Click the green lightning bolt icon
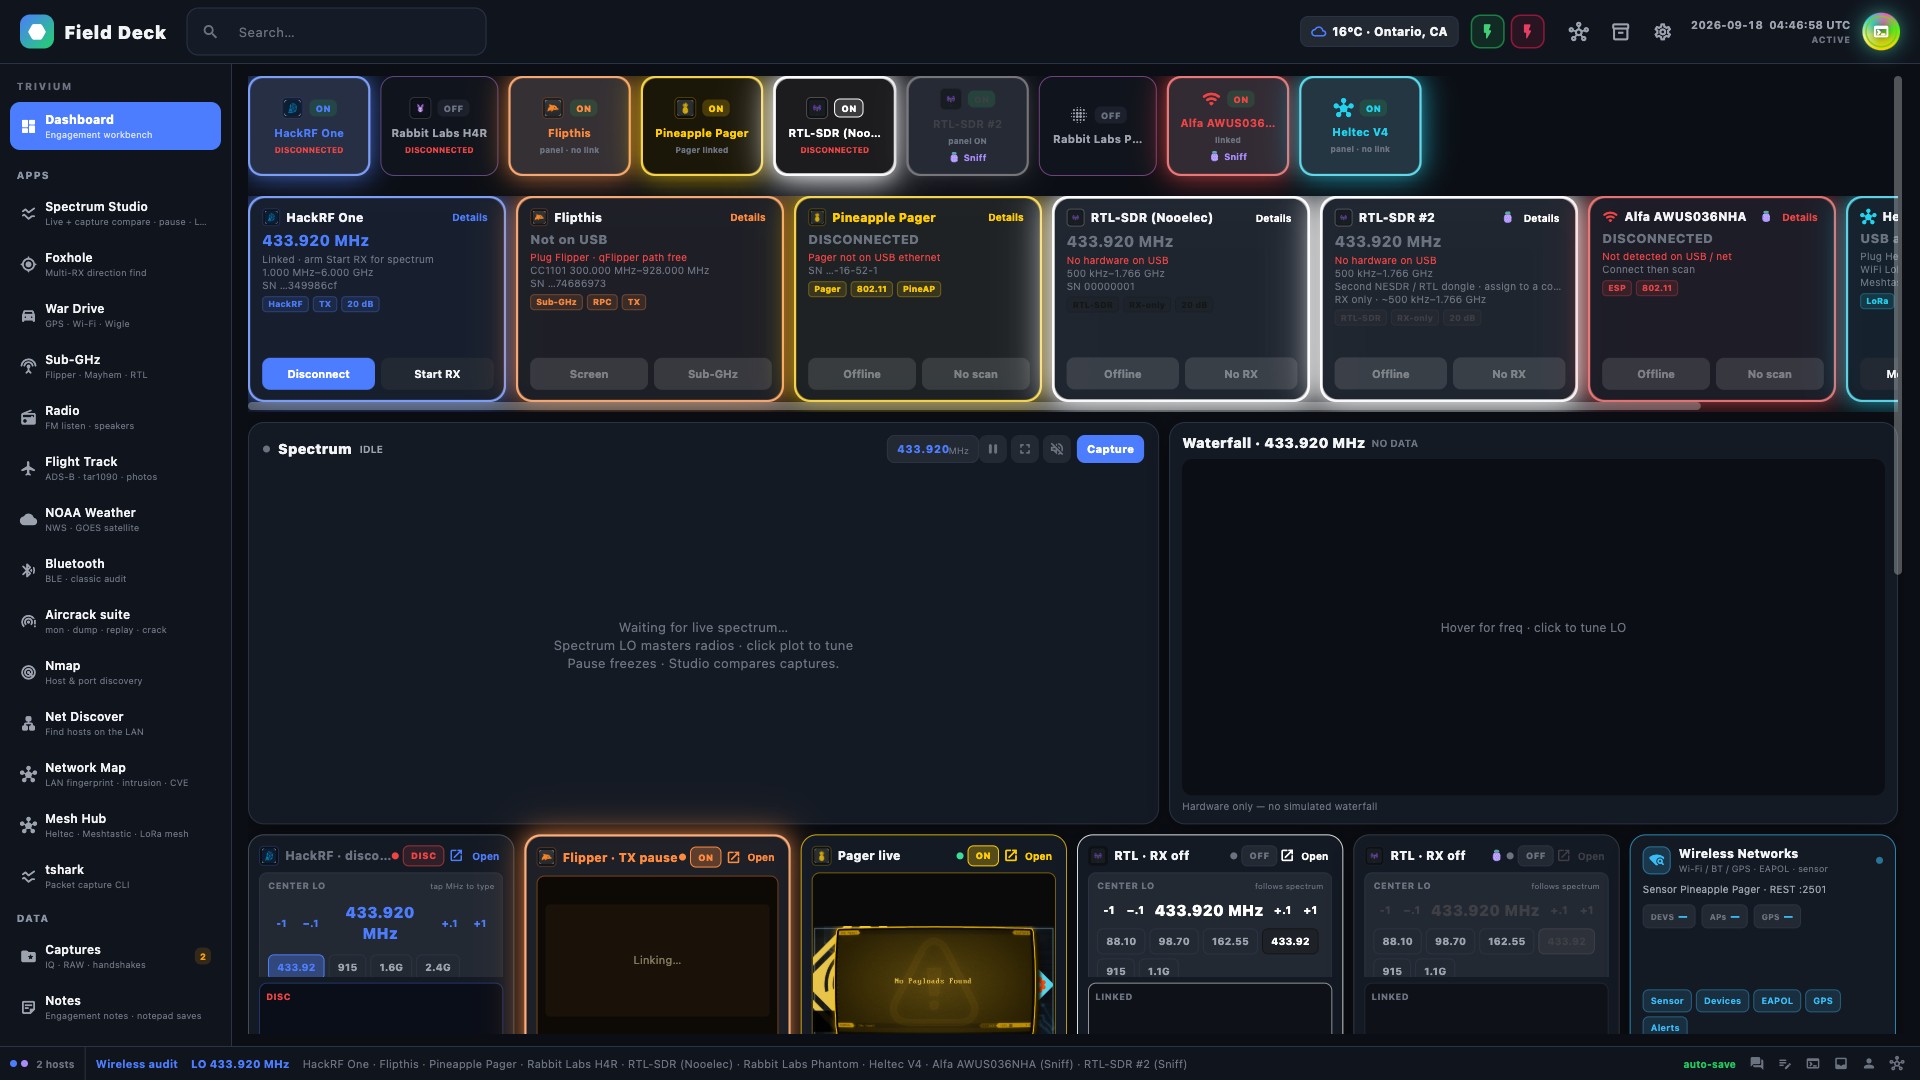 pyautogui.click(x=1487, y=32)
